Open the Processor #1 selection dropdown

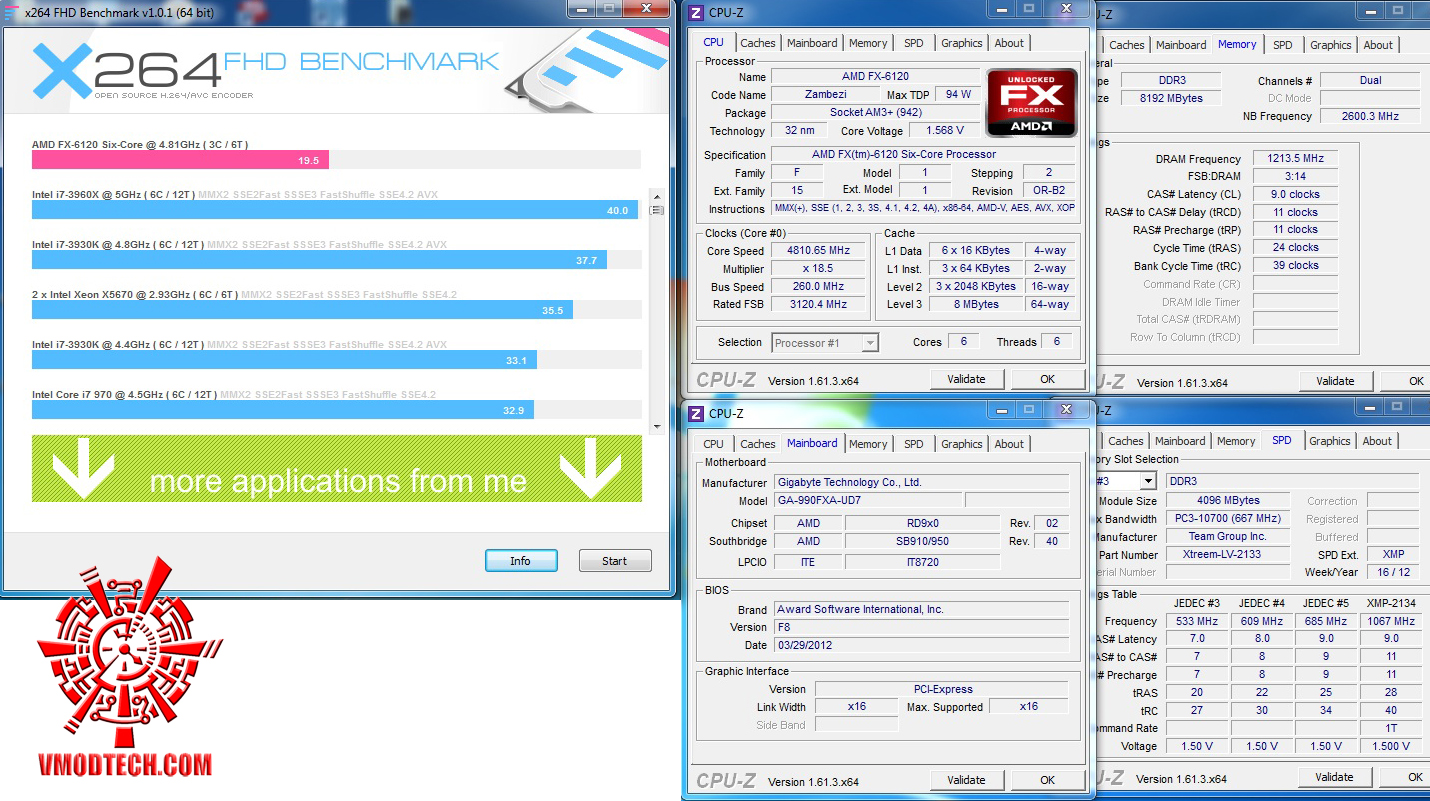click(x=826, y=343)
